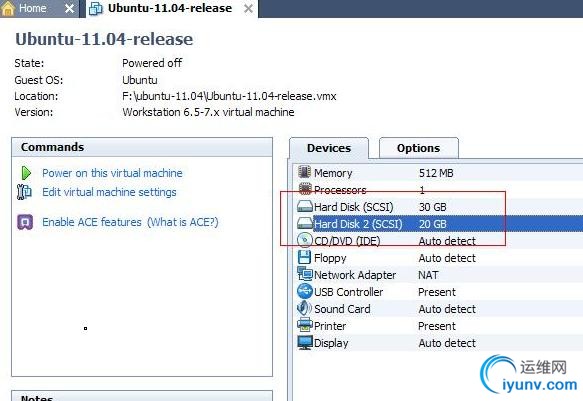Click the purple ACE features icon
583x401 pixels.
25,222
